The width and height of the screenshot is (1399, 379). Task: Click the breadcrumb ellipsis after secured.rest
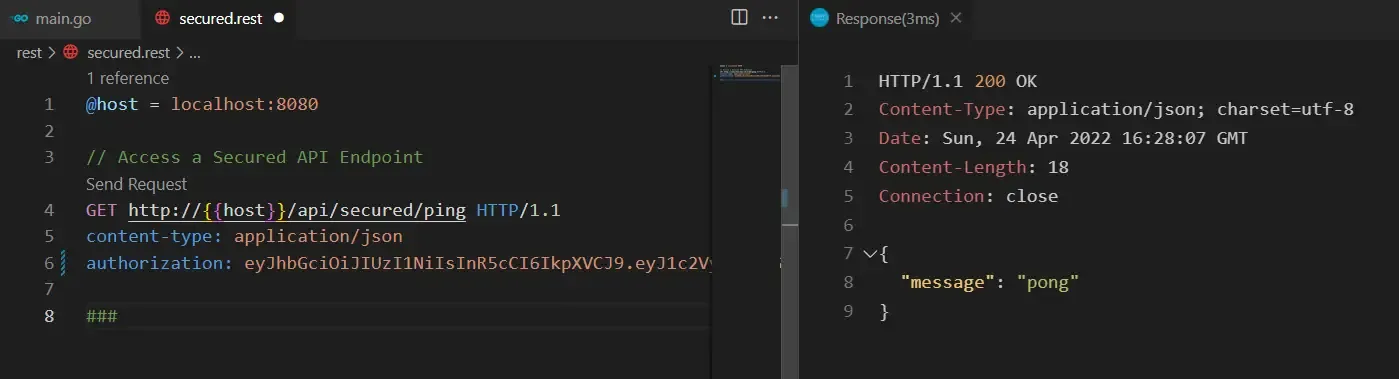195,53
